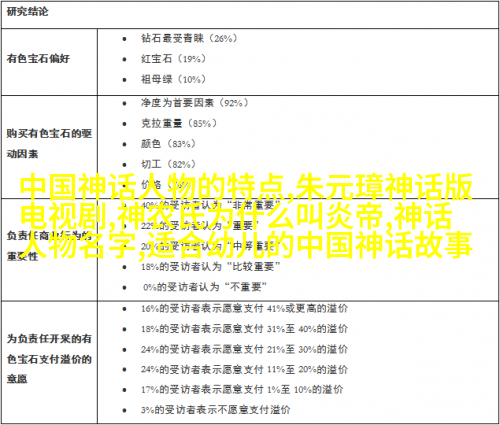Click 0%的受访者认为“不重要” entry

205,287
